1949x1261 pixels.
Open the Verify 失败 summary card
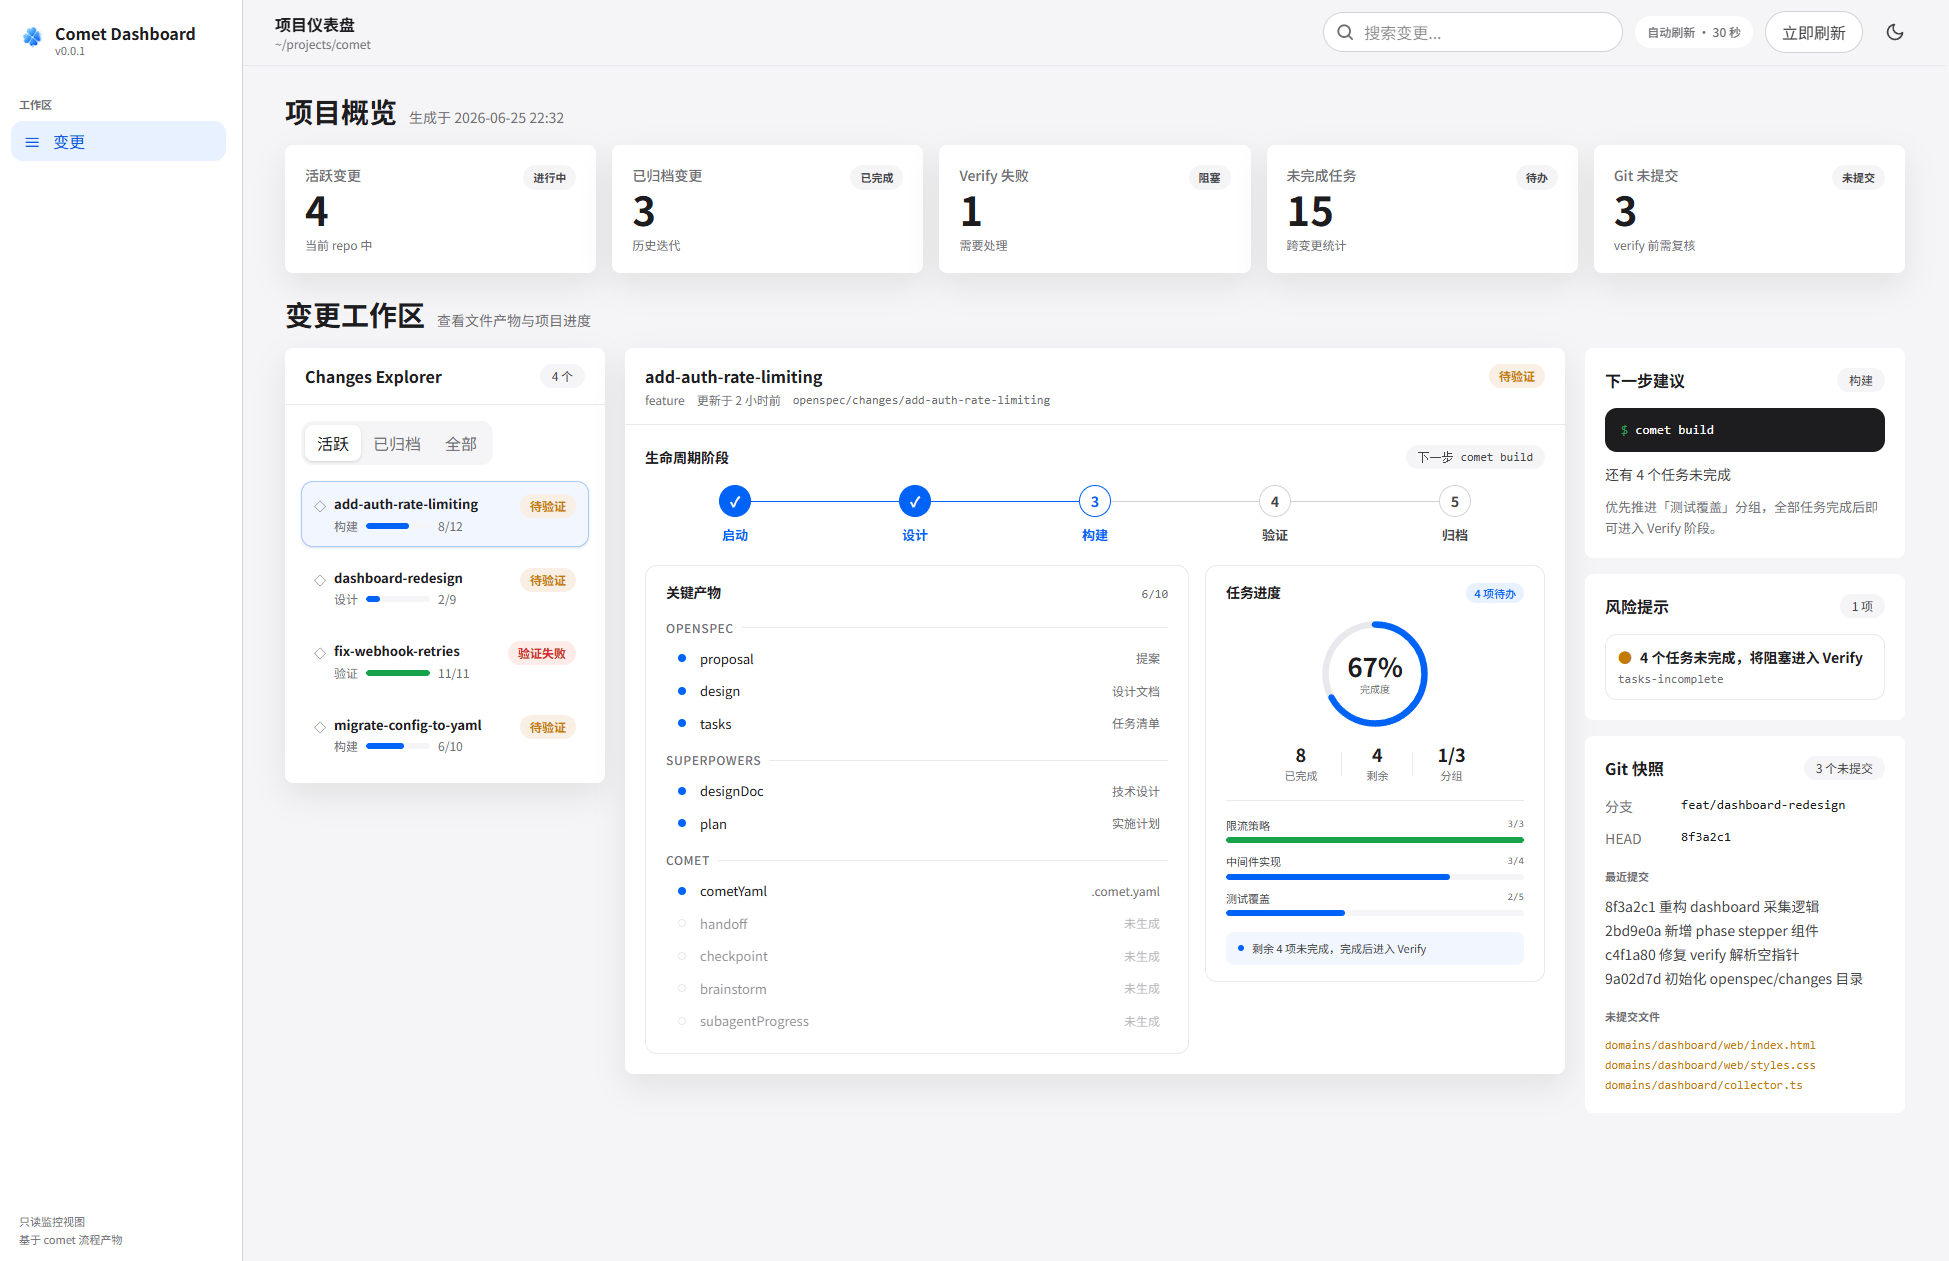[1094, 209]
